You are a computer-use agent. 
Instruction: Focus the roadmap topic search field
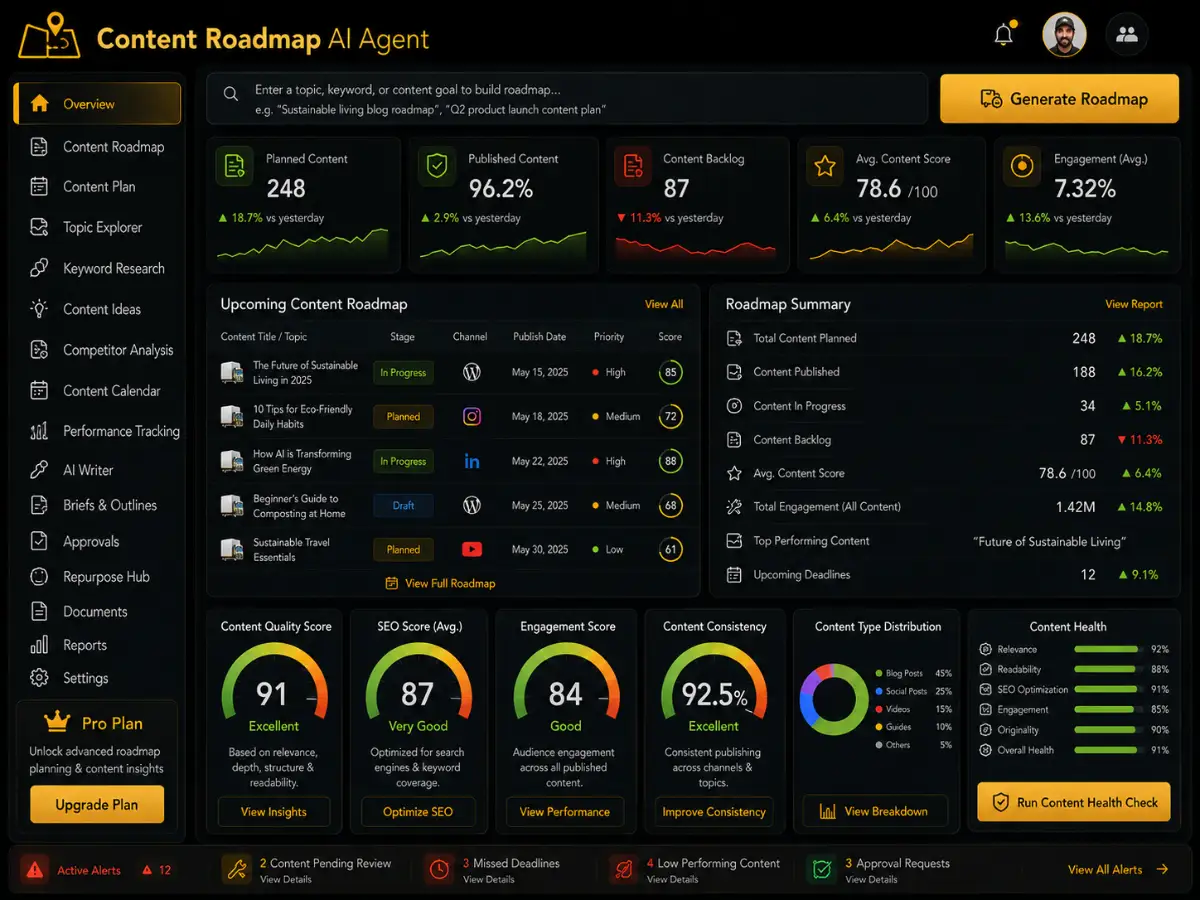coord(568,98)
